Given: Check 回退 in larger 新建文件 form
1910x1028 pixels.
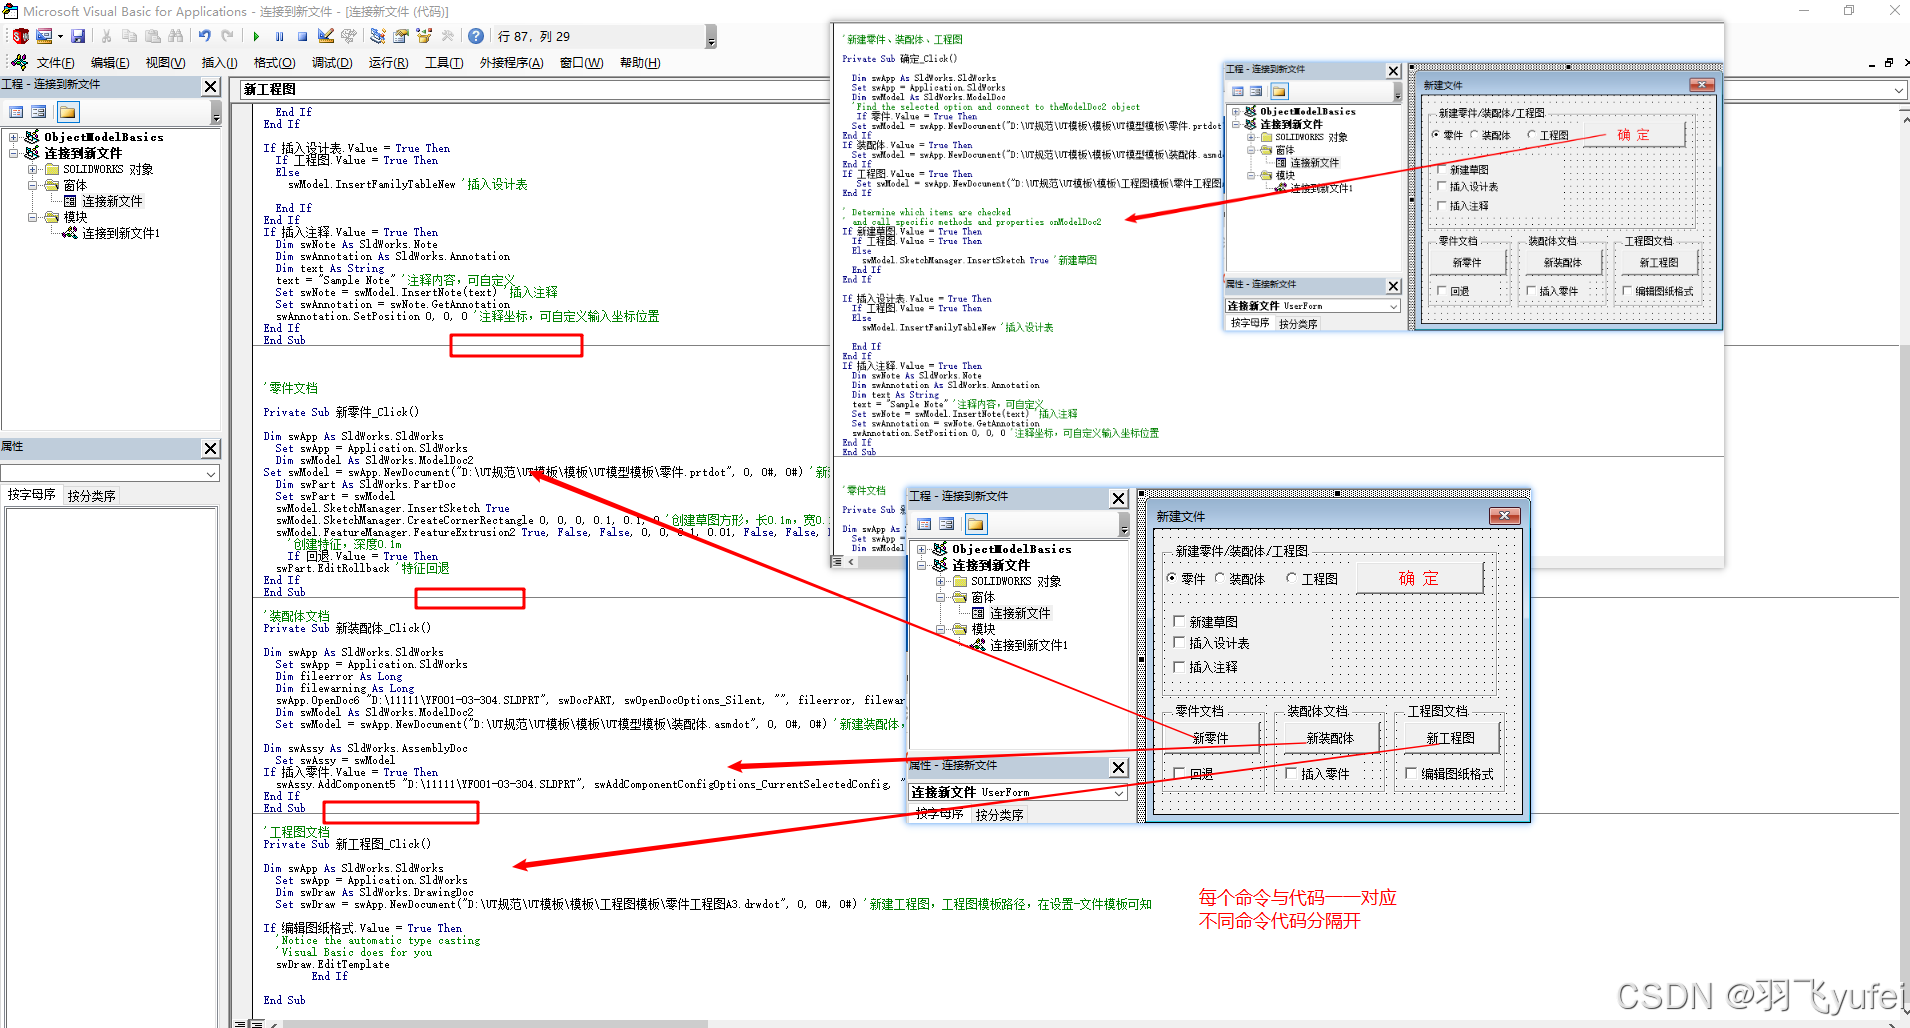Looking at the screenshot, I should point(1193,773).
